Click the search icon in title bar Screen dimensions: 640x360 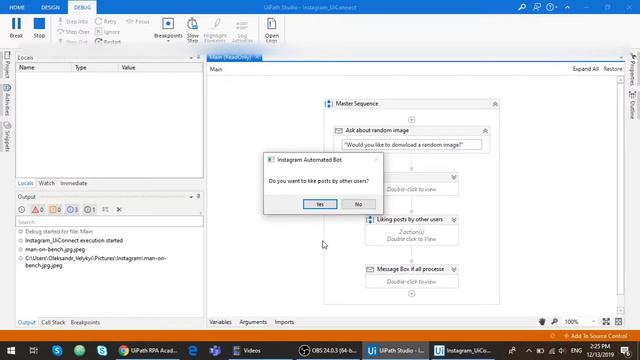[x=522, y=7]
